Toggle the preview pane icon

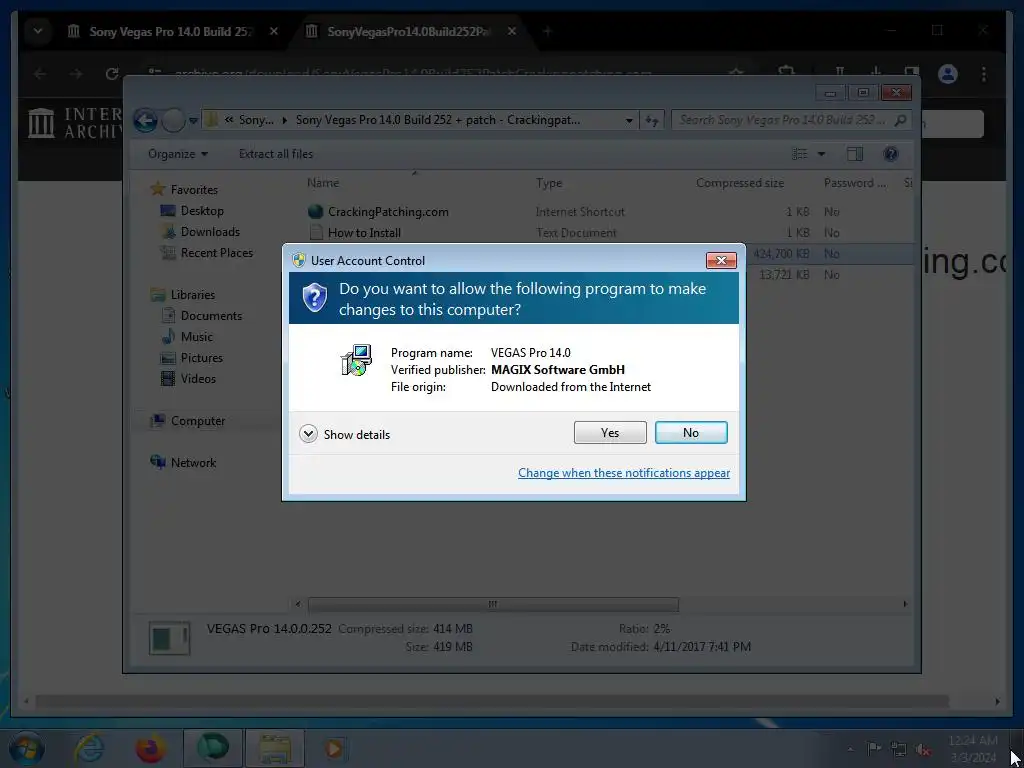[854, 154]
